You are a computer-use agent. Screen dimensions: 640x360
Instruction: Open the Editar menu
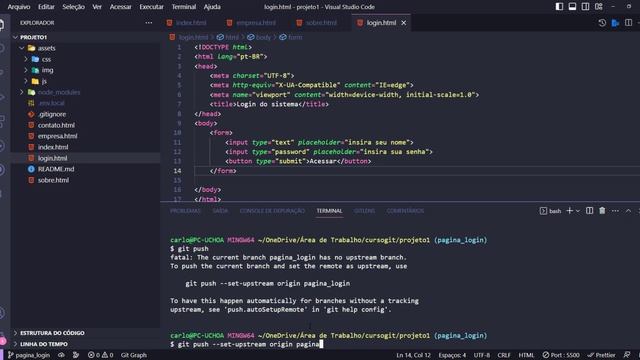(x=46, y=7)
